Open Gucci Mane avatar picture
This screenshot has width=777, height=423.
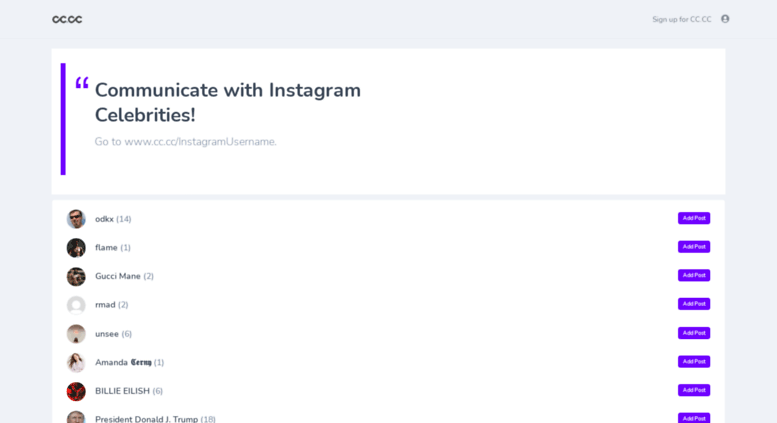point(76,276)
